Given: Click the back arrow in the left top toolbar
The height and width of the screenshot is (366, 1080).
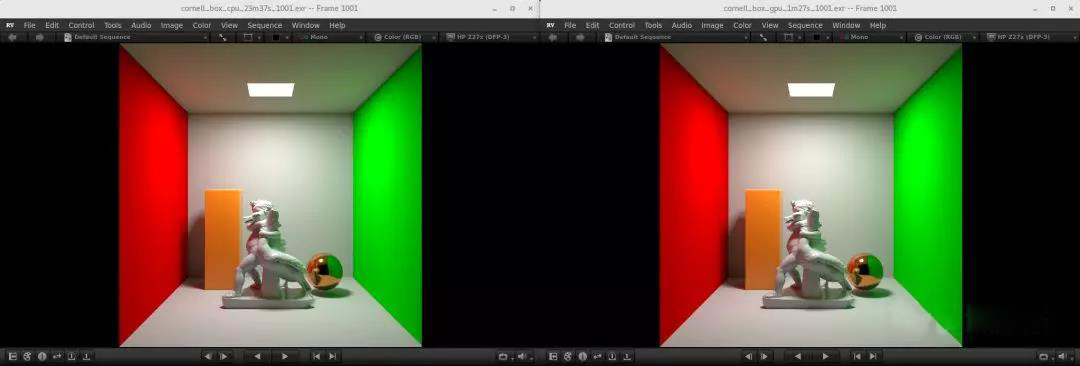Looking at the screenshot, I should tap(12, 37).
